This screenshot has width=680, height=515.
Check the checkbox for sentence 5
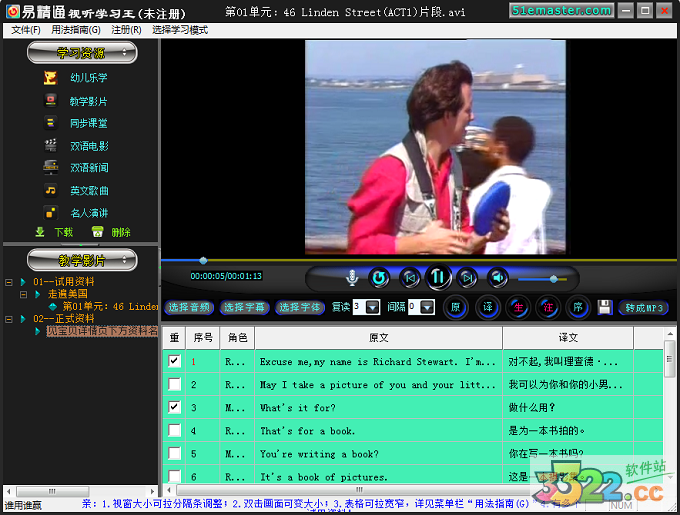[x=174, y=453]
